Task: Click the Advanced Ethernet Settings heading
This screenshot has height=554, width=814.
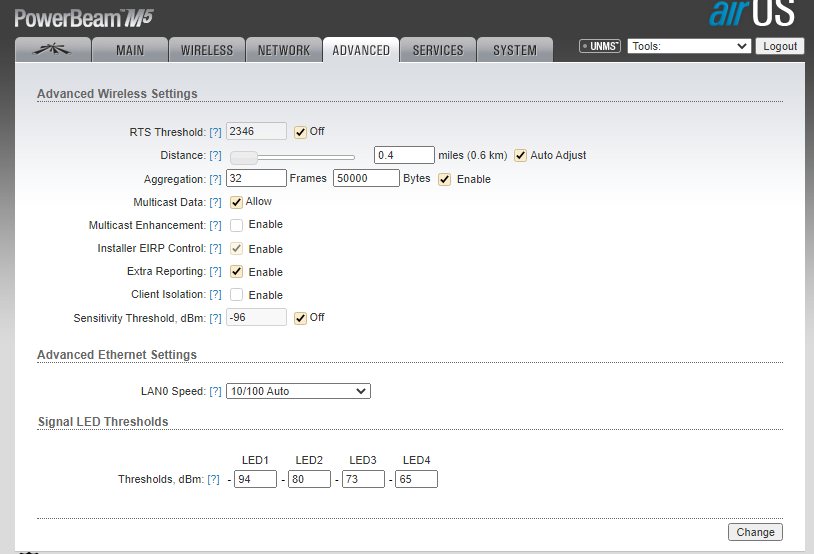Action: click(x=117, y=355)
